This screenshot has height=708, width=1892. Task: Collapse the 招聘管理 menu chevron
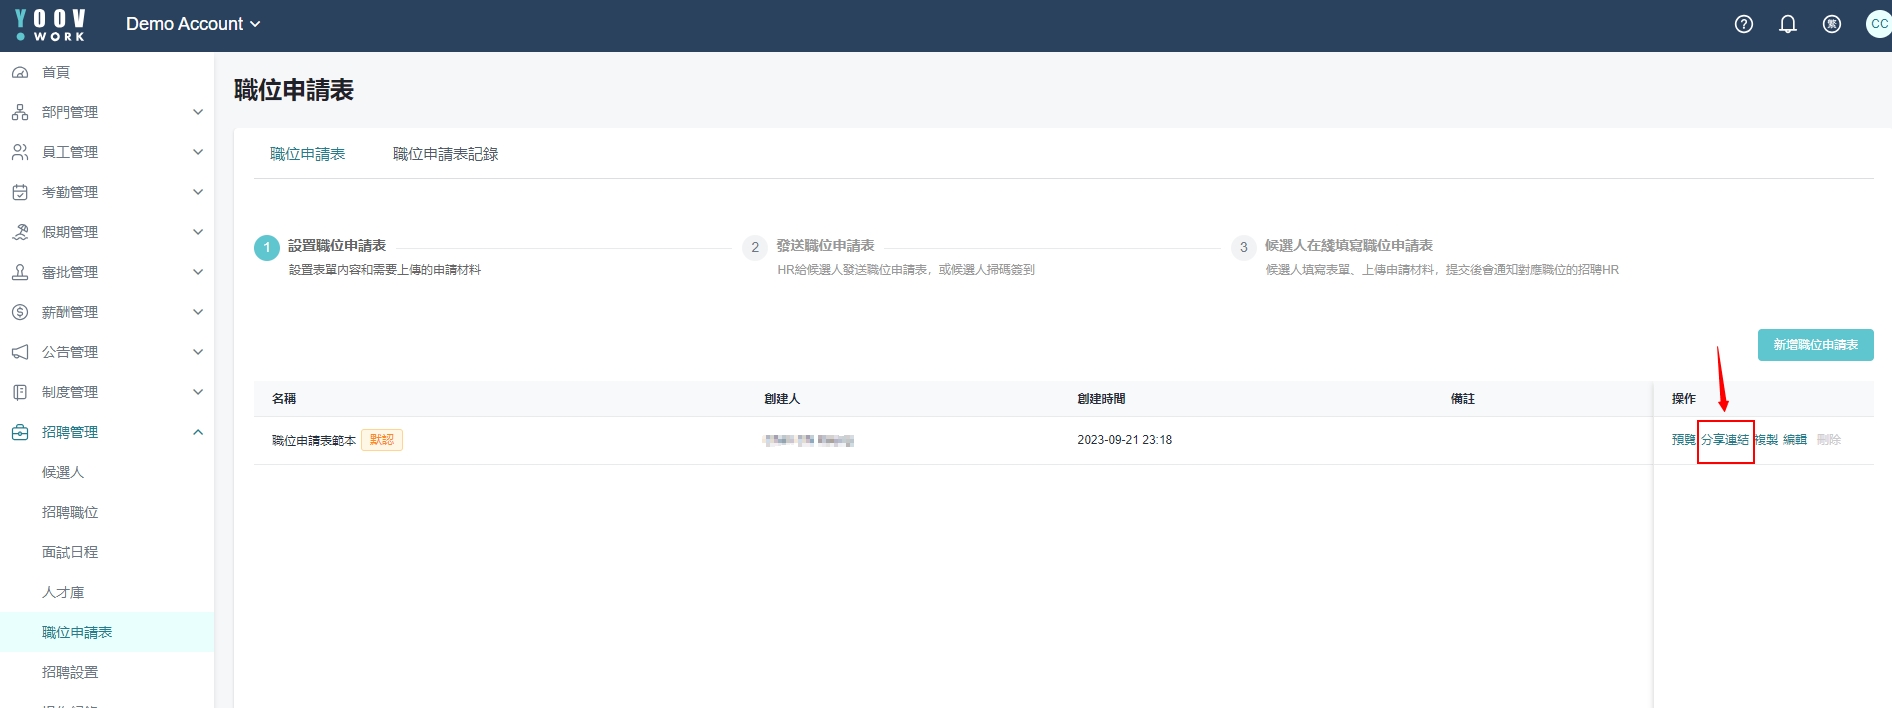point(198,432)
